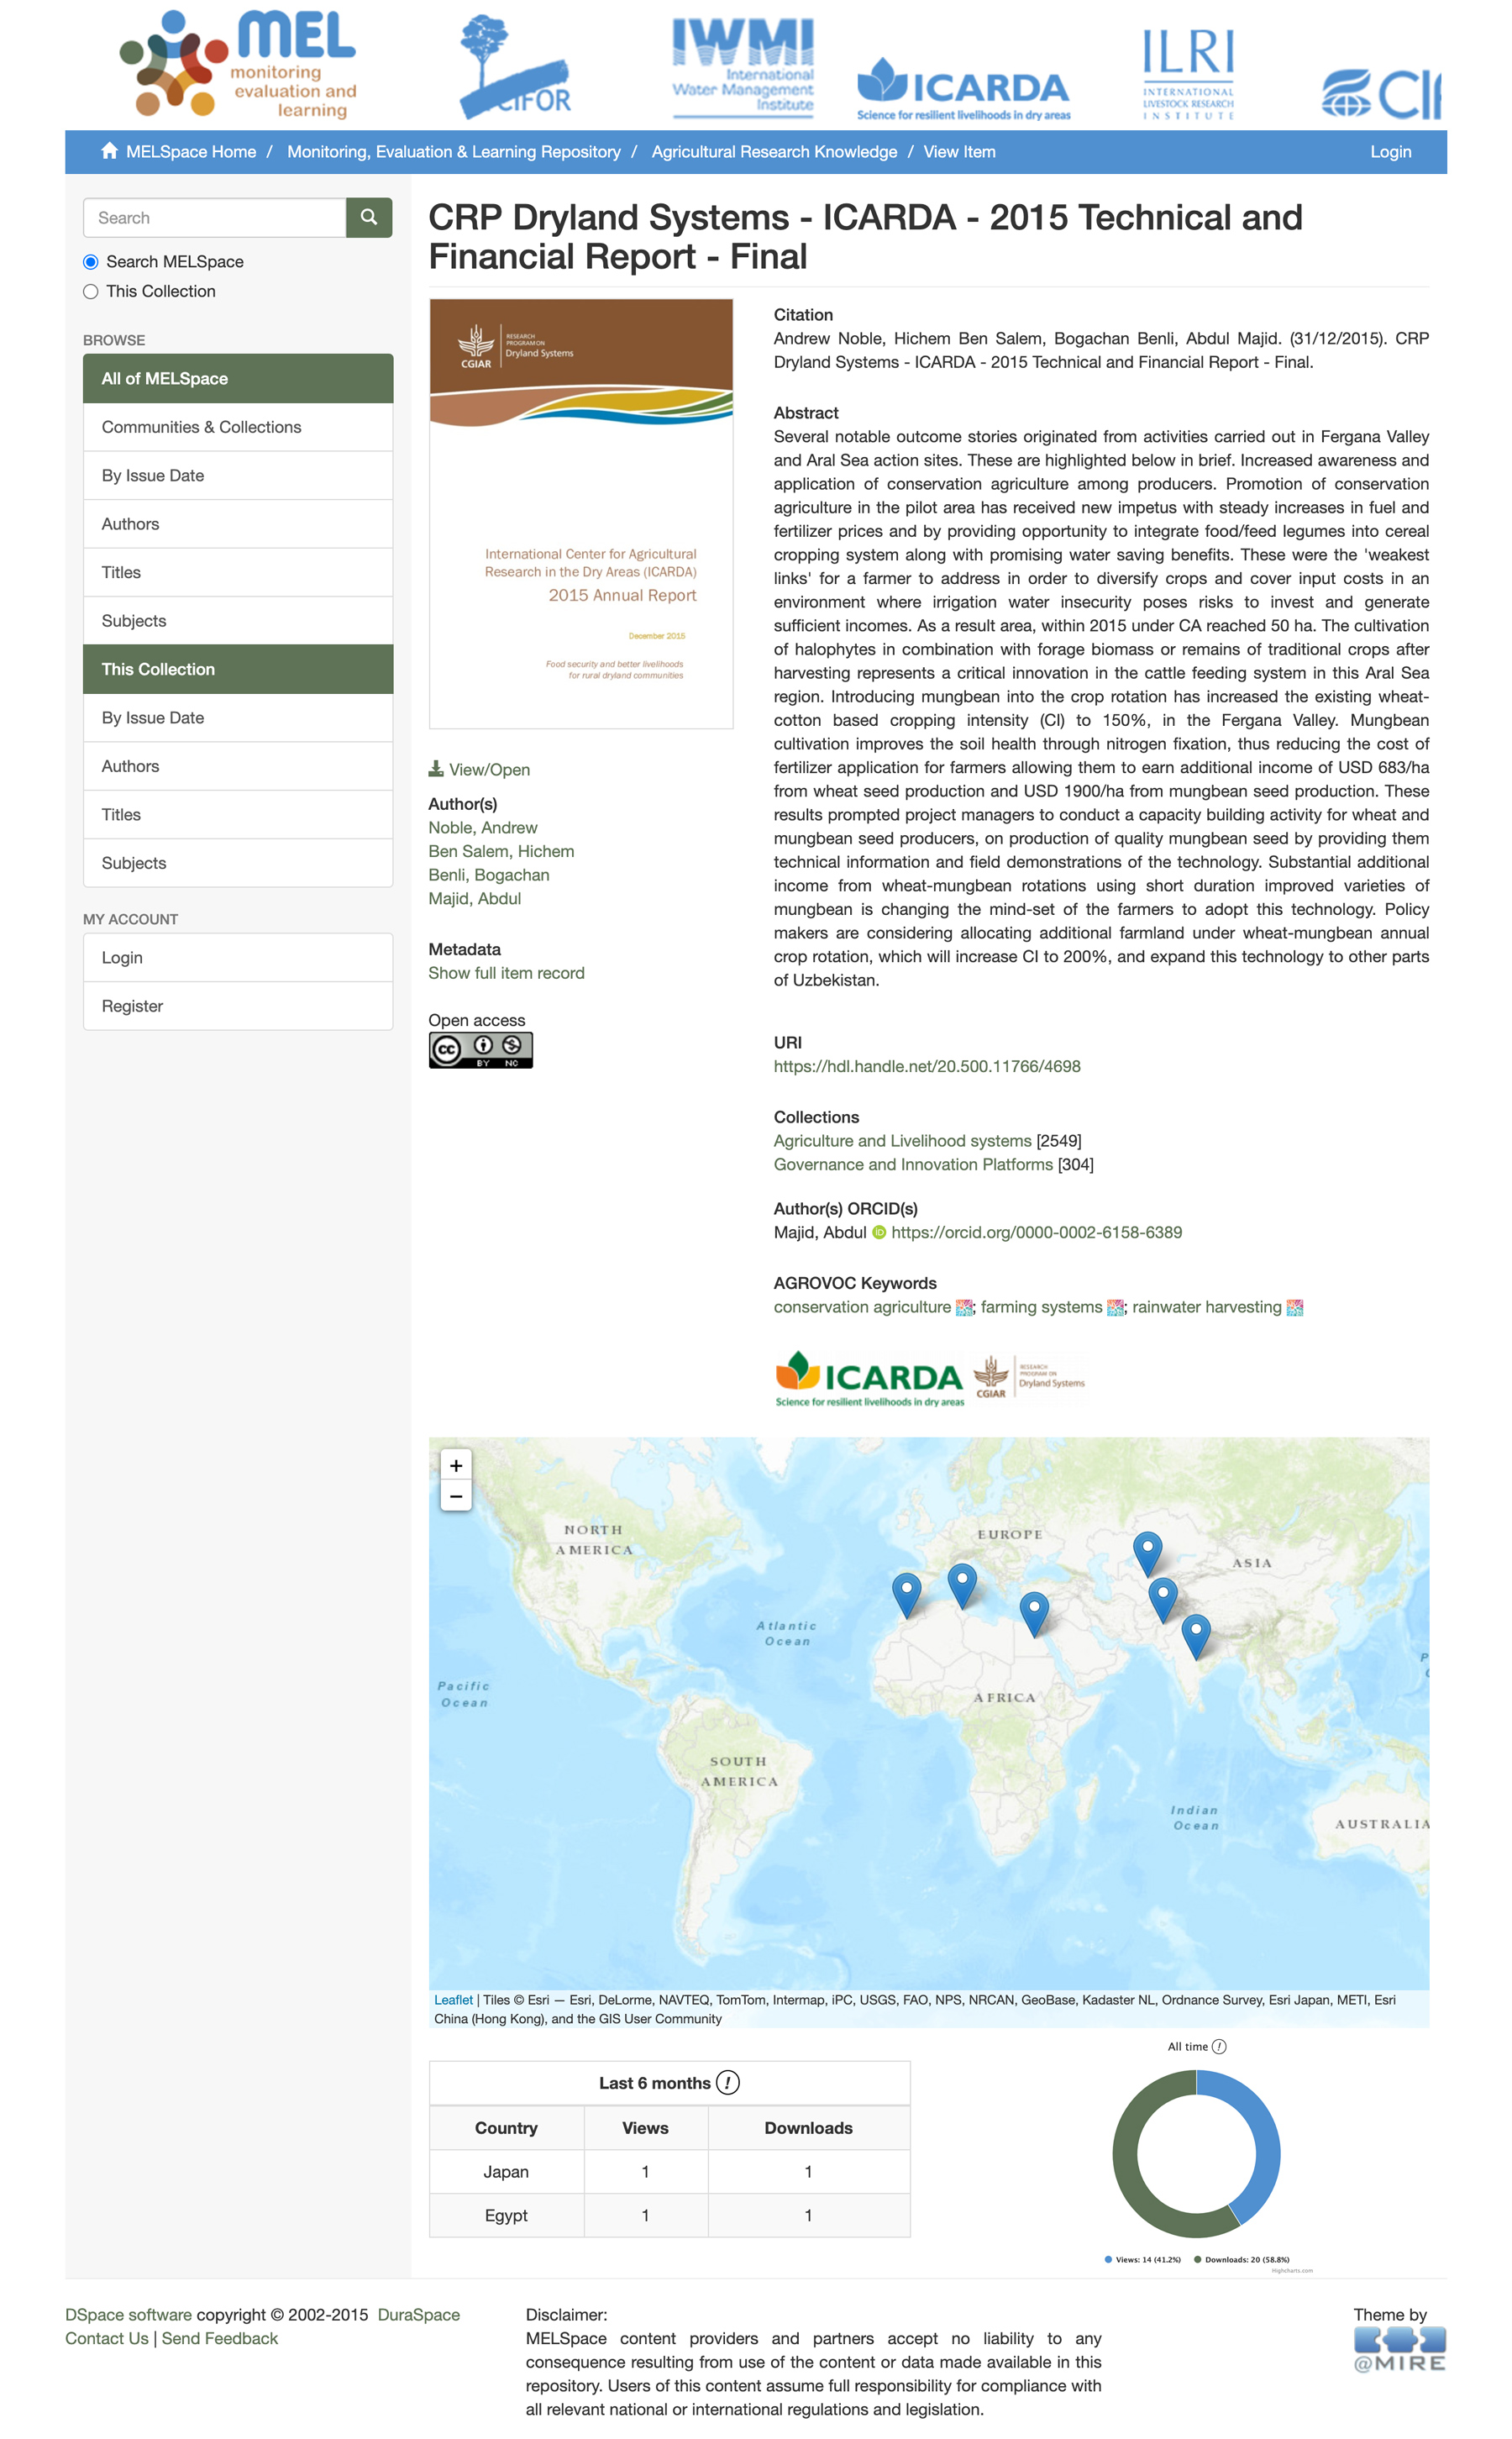Click the ICARDA logo below the AGROVOC keywords
1512x2439 pixels.
click(869, 1378)
